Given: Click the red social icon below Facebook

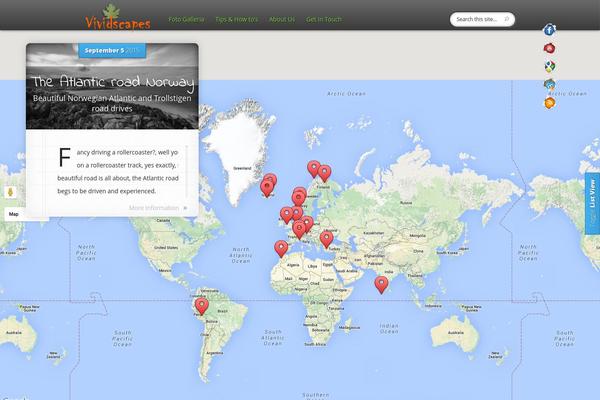Looking at the screenshot, I should pyautogui.click(x=549, y=48).
